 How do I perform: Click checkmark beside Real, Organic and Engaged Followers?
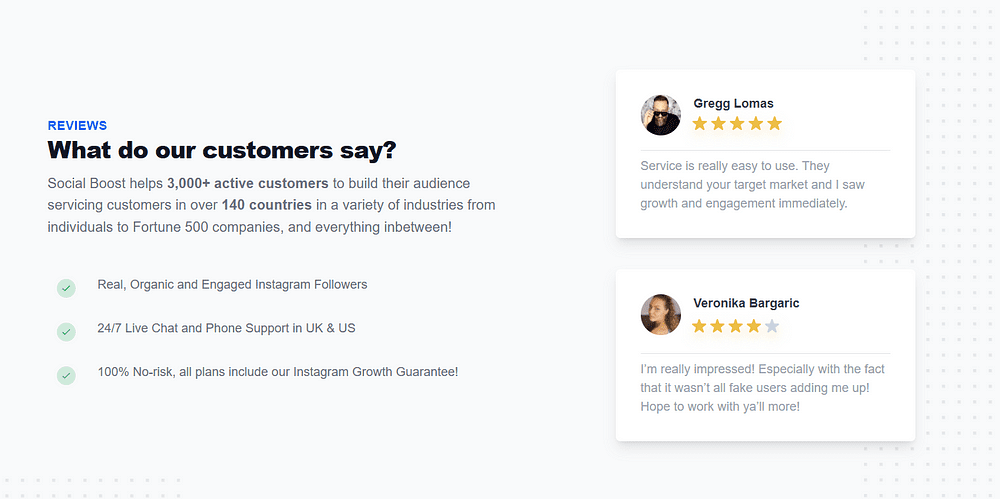click(x=66, y=288)
